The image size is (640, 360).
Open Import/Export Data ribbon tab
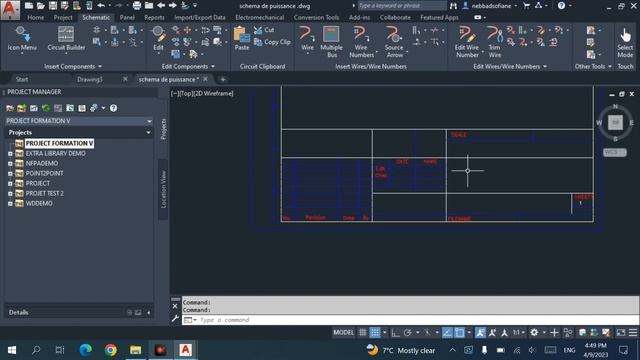(200, 18)
